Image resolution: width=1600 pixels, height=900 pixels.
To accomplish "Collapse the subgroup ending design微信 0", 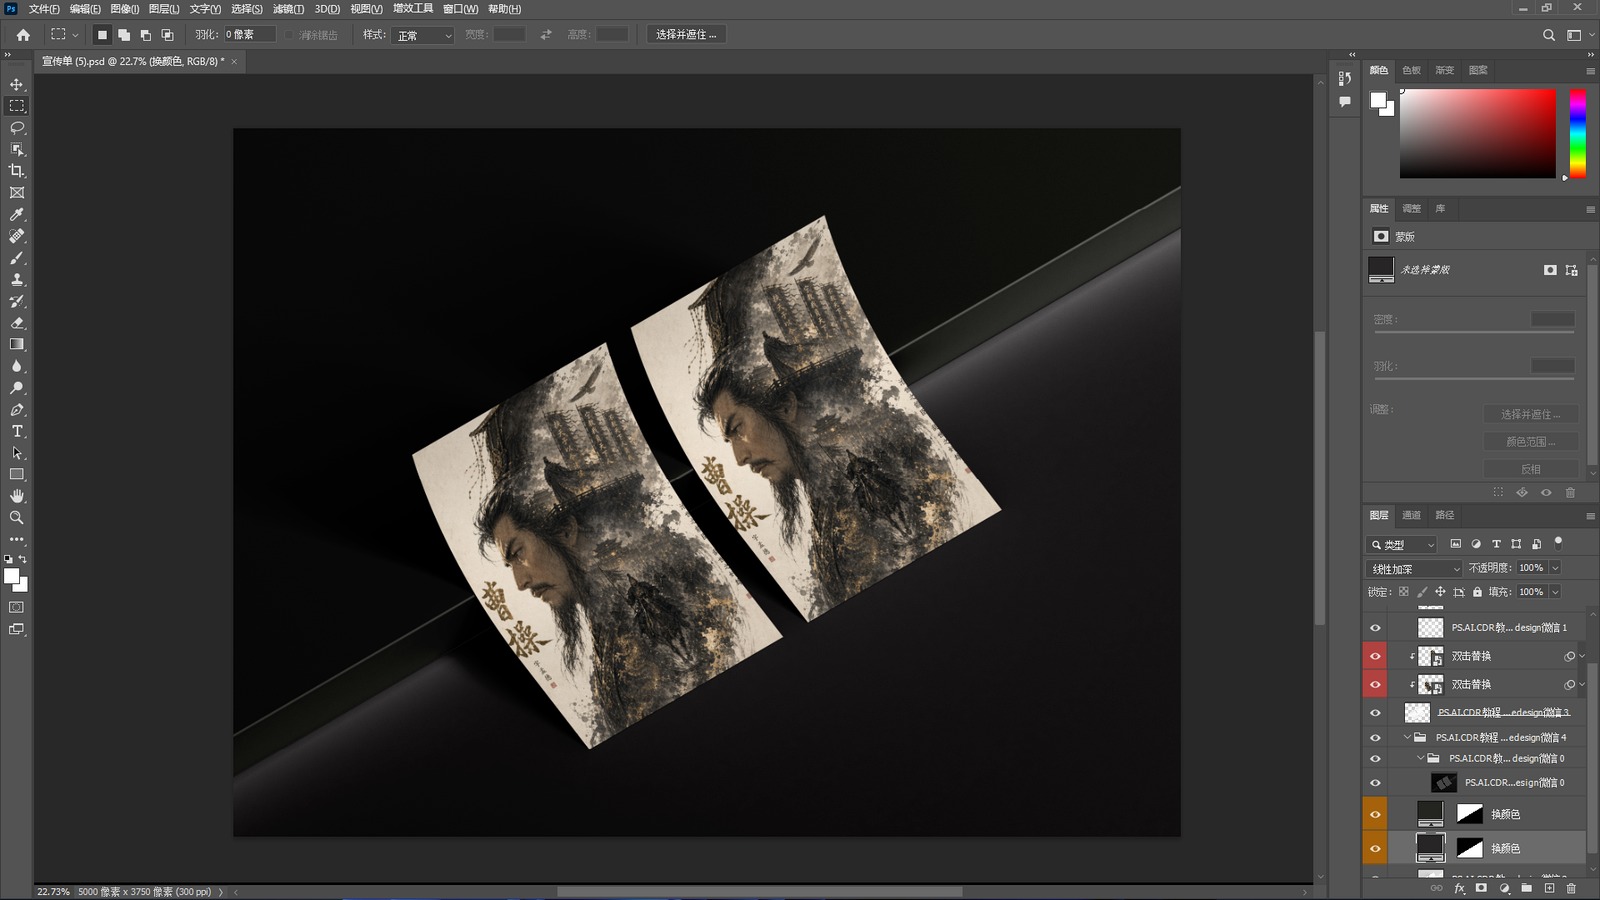I will (1420, 758).
